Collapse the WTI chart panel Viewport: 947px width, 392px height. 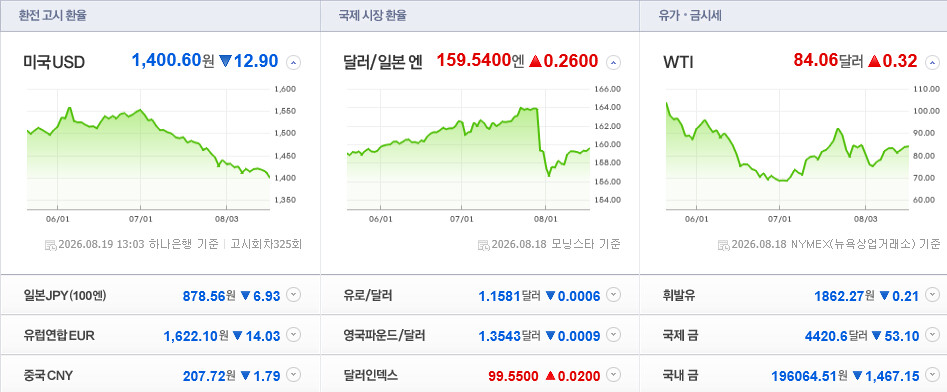click(x=933, y=62)
